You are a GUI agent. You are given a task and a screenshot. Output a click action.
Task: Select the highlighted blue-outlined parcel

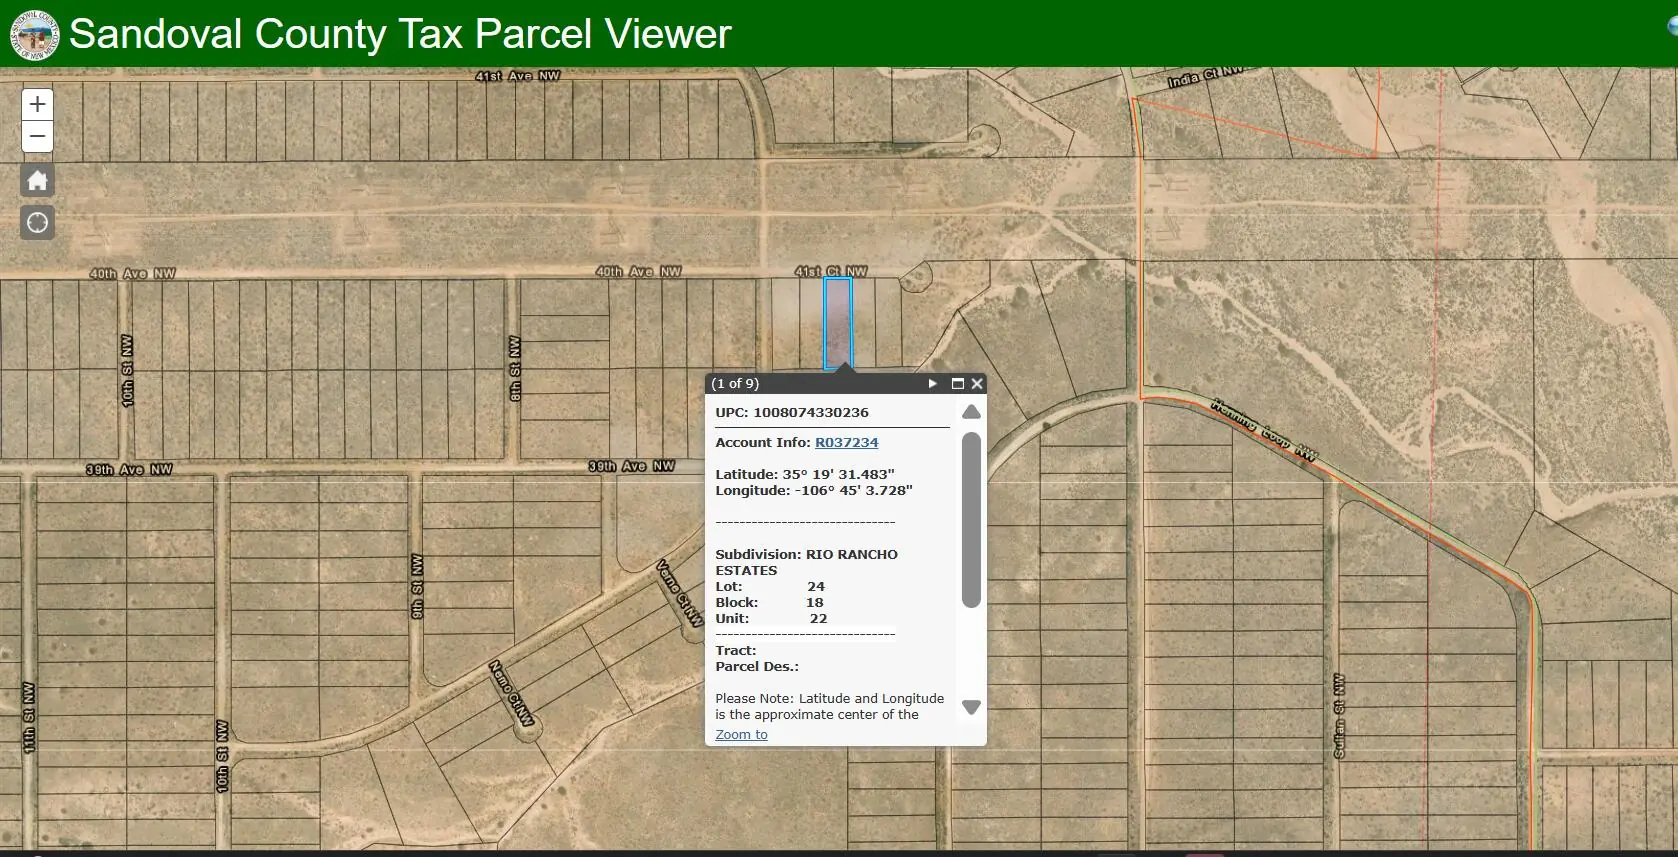(x=837, y=323)
